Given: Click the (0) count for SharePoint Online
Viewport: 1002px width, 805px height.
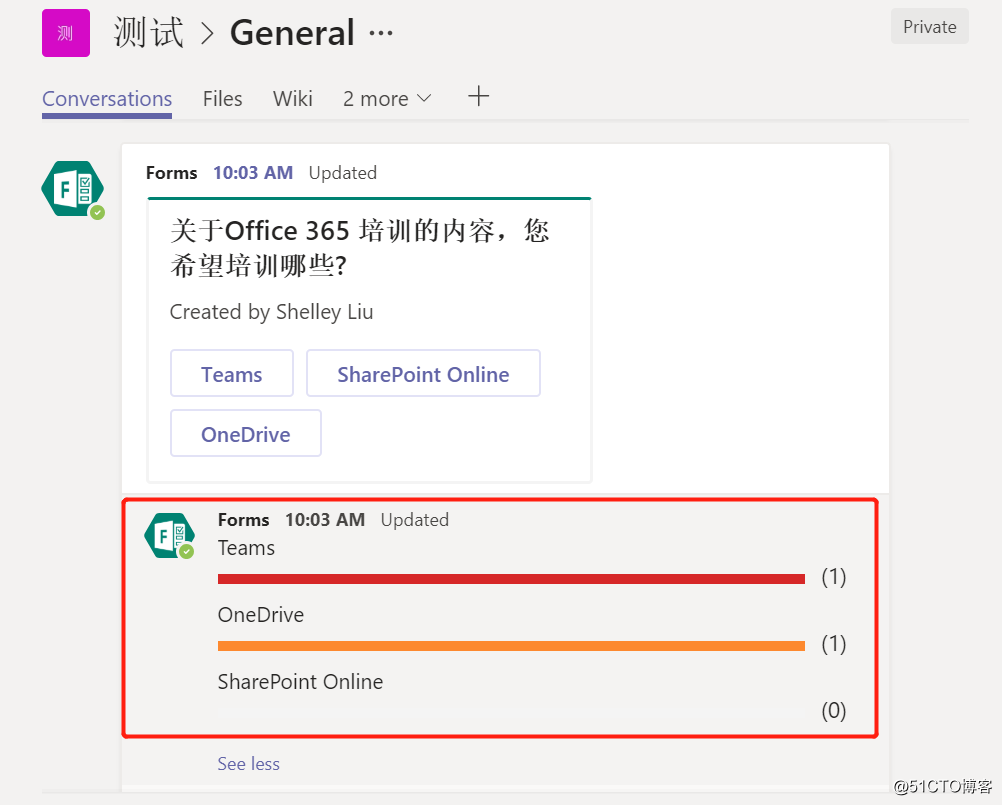Looking at the screenshot, I should point(833,710).
